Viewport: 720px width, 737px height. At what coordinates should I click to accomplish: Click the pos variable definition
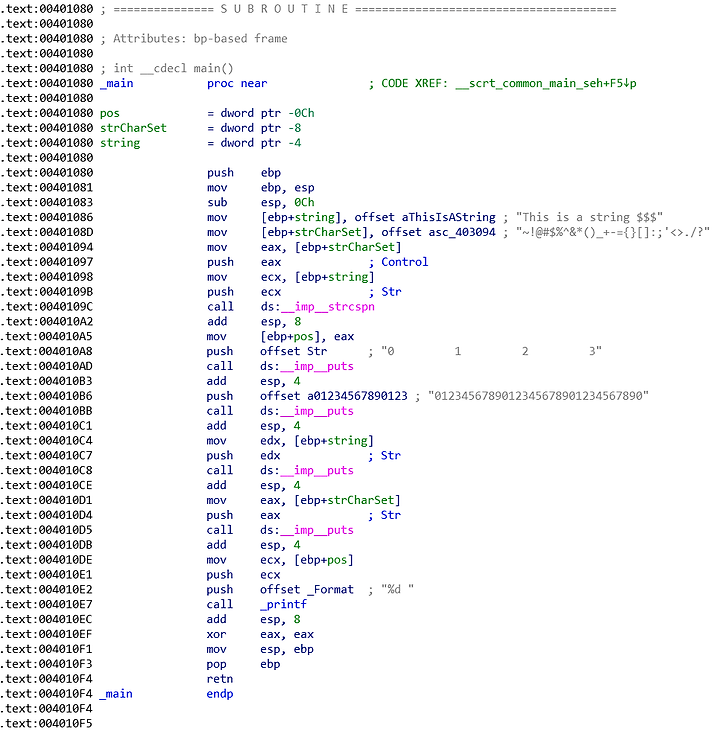207,113
